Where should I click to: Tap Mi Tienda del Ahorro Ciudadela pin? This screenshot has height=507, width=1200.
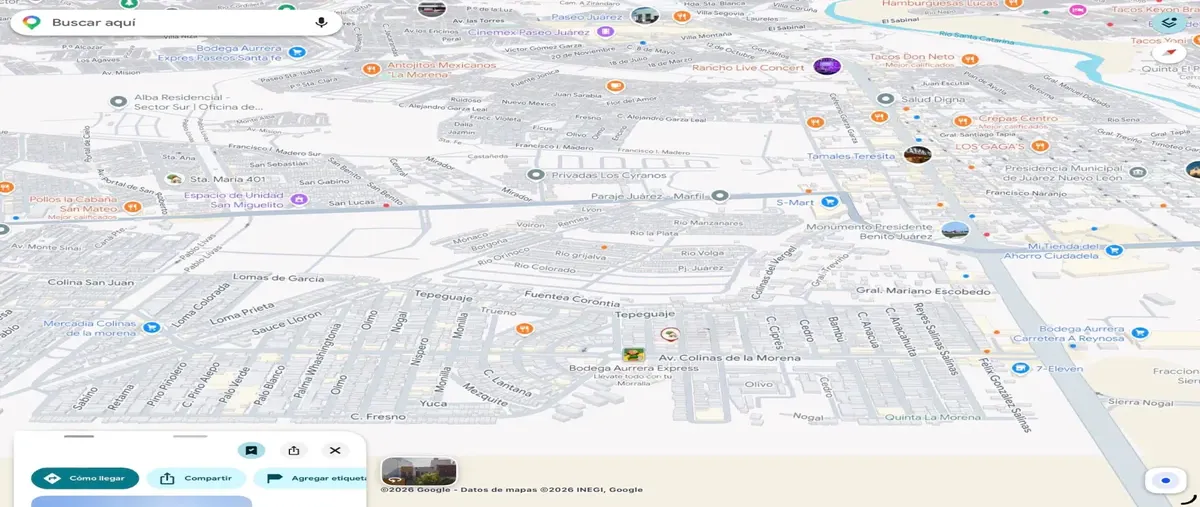[x=1114, y=249]
